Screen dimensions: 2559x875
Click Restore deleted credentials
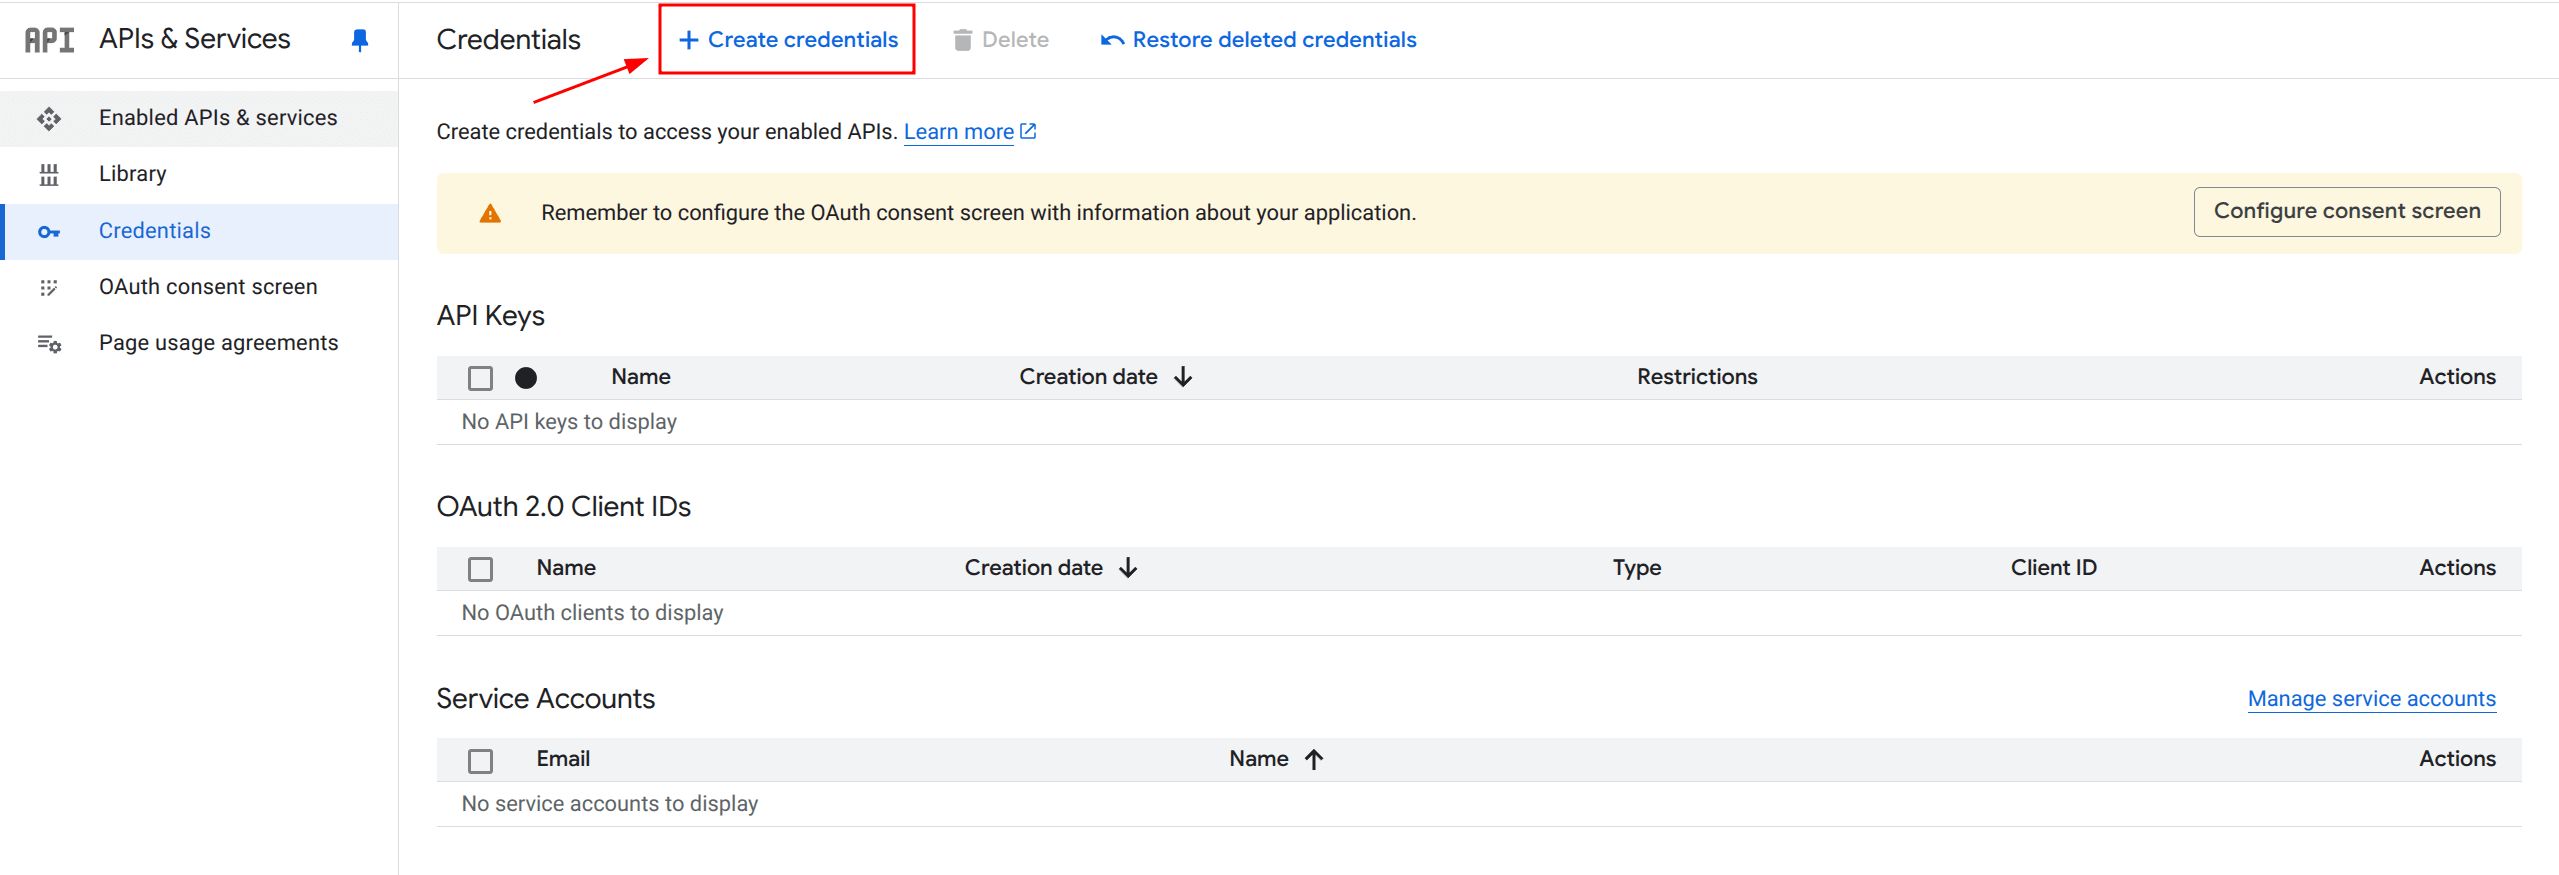(x=1259, y=40)
